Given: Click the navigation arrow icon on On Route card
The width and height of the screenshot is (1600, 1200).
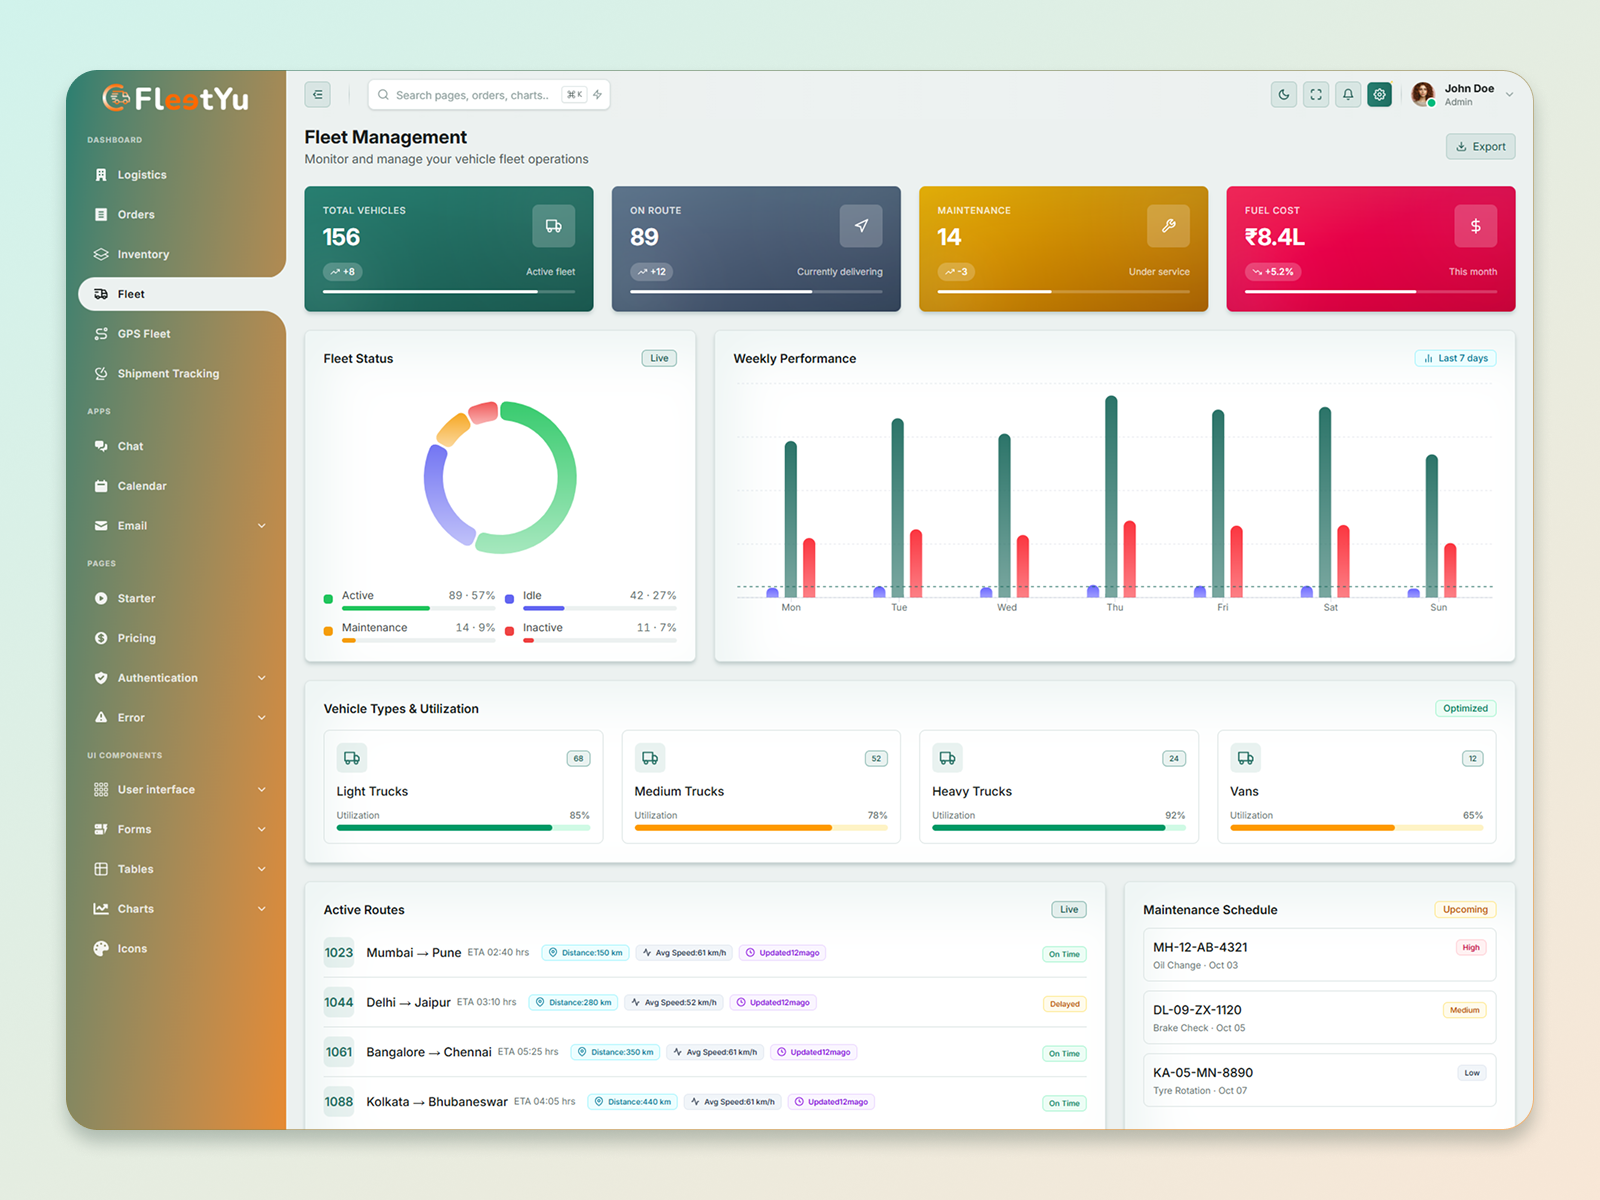Looking at the screenshot, I should [861, 226].
